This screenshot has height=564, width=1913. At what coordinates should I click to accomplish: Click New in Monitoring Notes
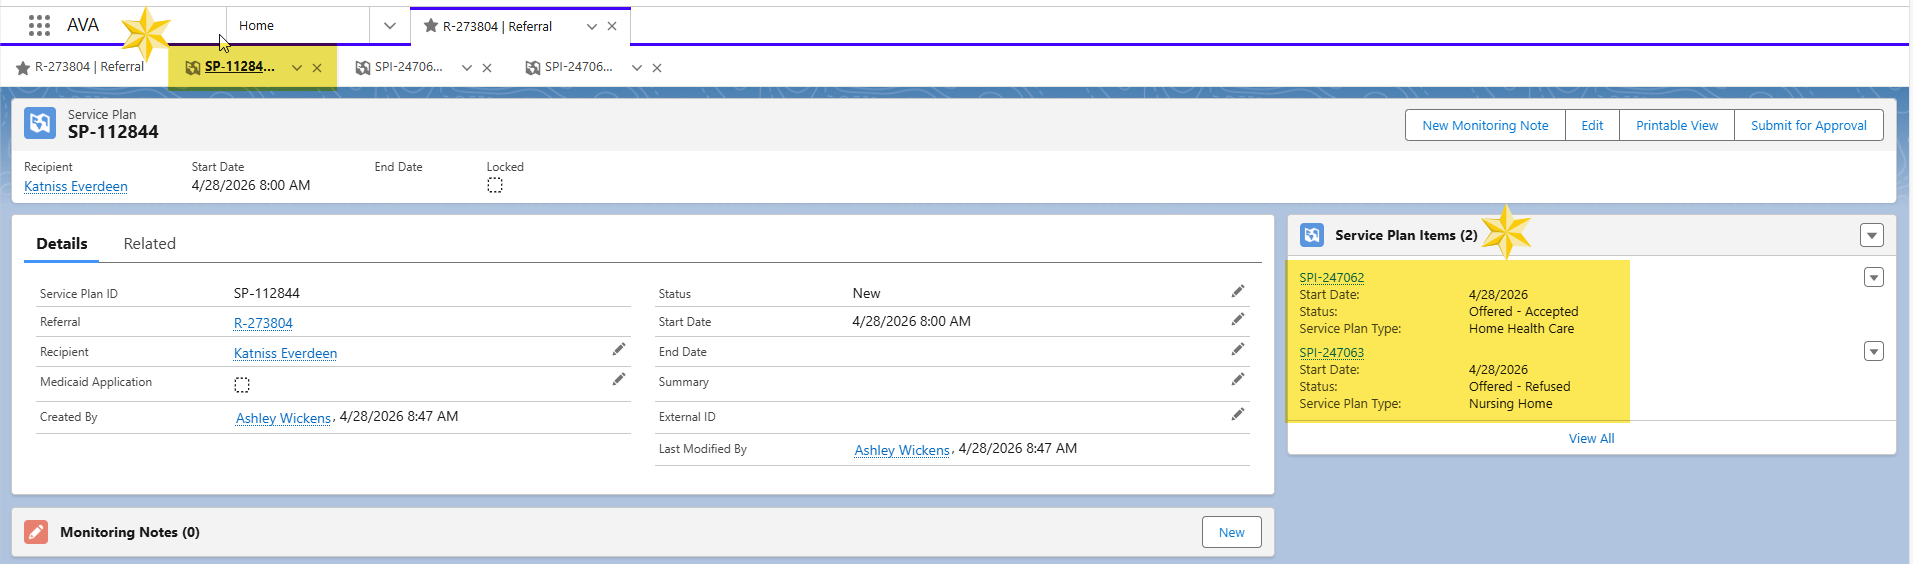click(1231, 532)
